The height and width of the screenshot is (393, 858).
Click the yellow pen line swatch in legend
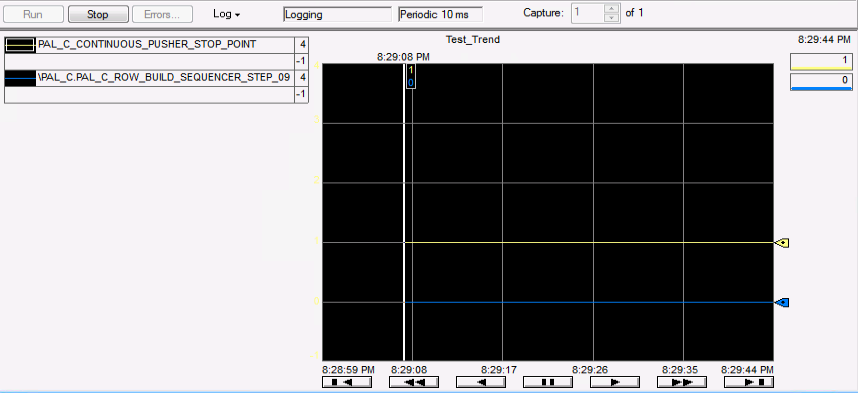[x=20, y=44]
